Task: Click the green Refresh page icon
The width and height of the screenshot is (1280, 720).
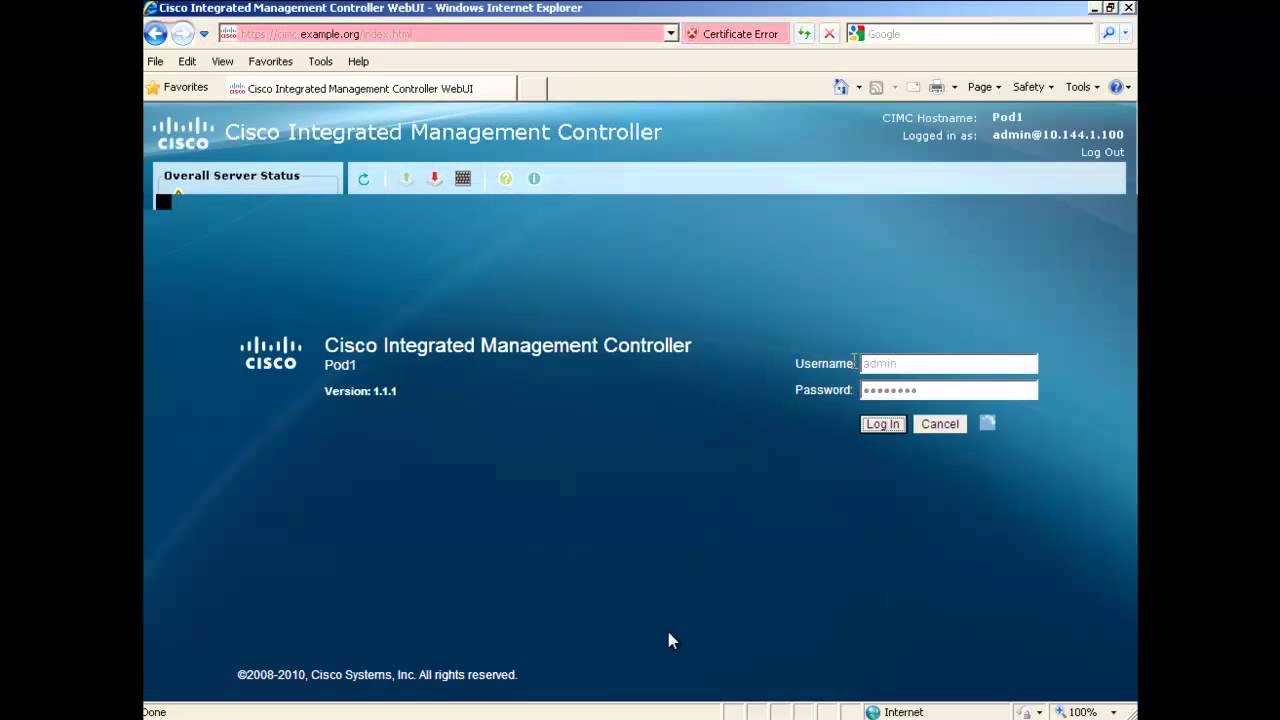Action: point(804,34)
